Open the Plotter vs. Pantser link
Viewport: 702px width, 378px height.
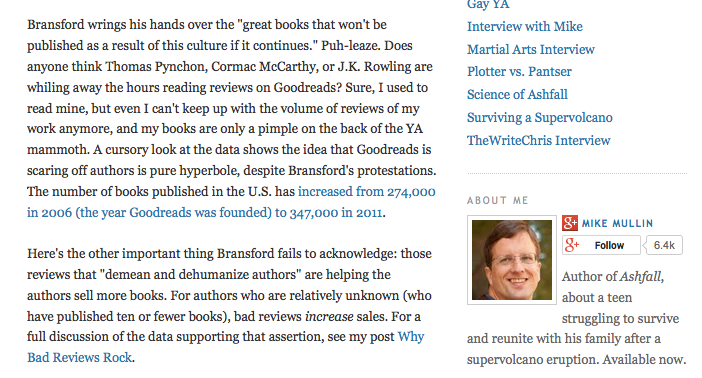pyautogui.click(x=519, y=72)
